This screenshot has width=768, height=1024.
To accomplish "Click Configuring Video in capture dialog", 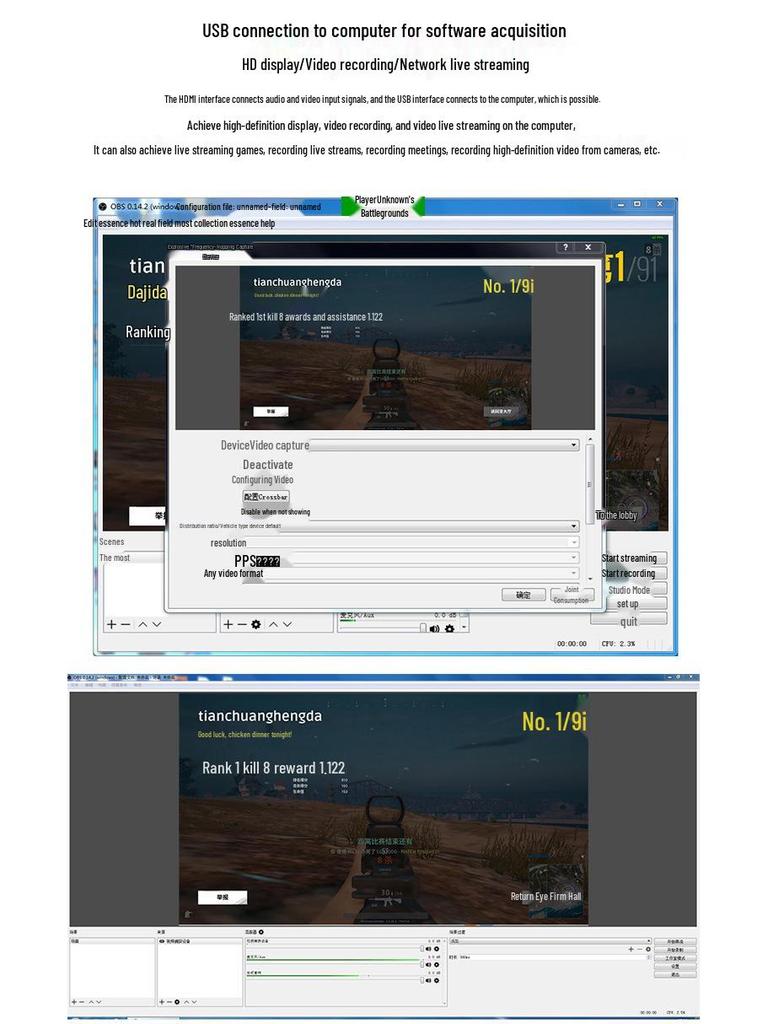I will (262, 479).
